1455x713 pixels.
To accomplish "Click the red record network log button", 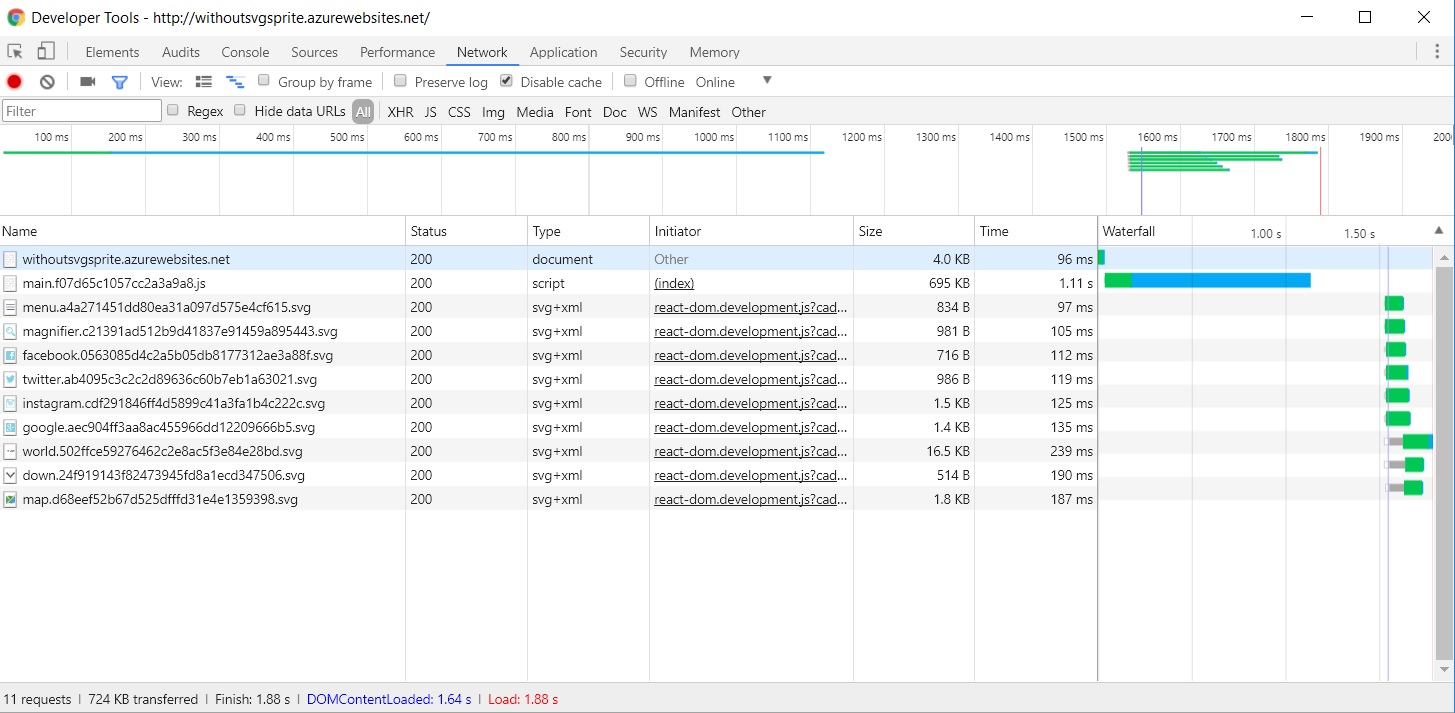I will coord(14,82).
